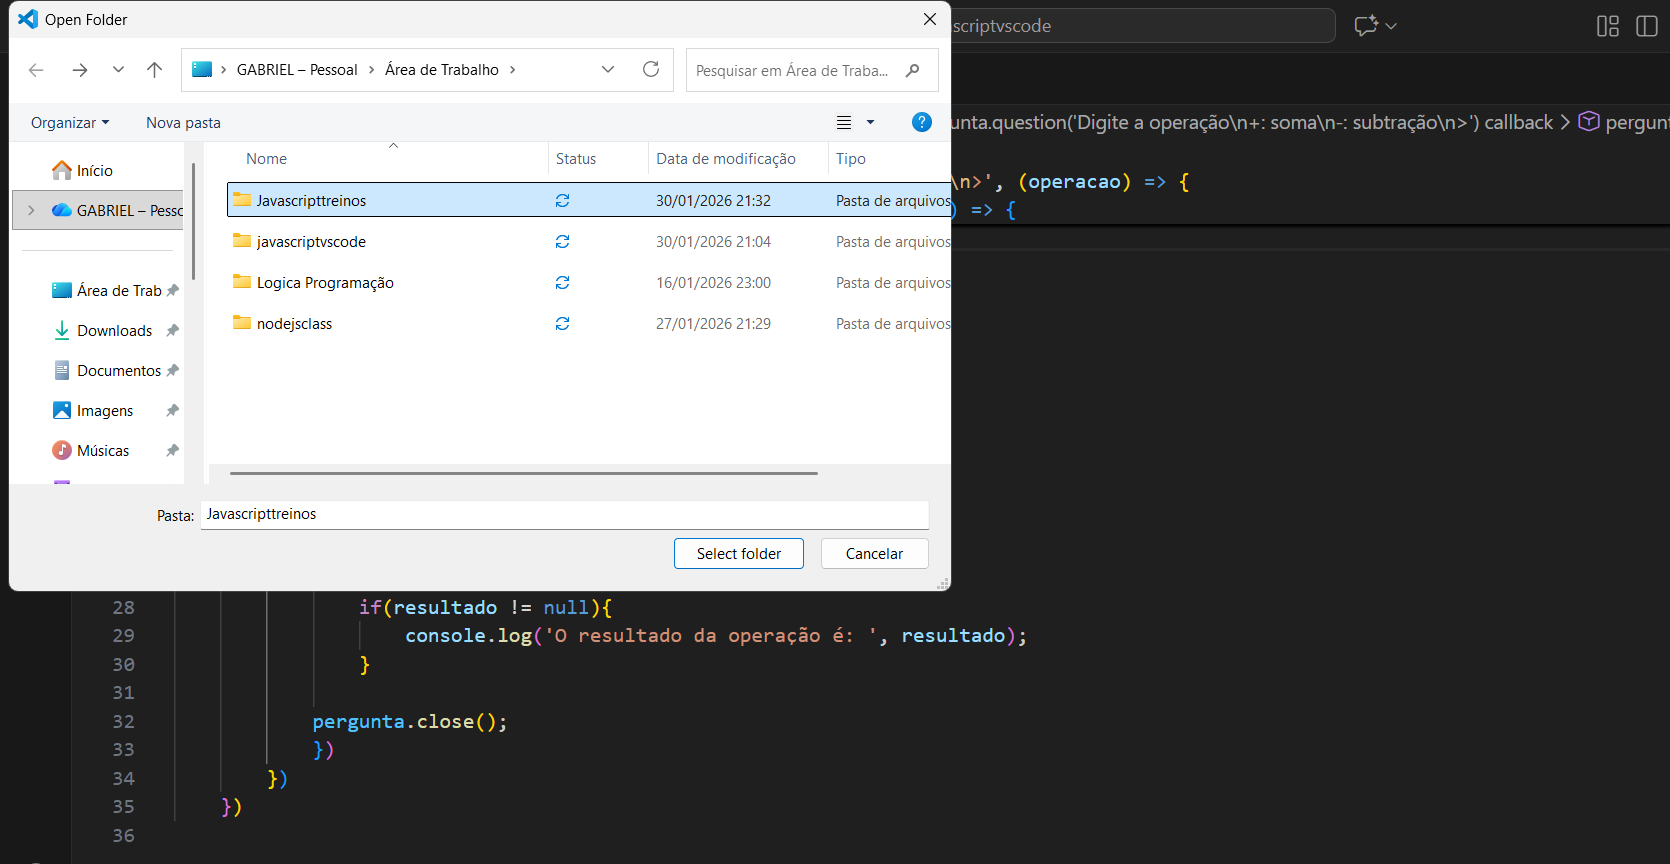Open the Copilot chat icon
Screen dimensions: 1670x864
1366,26
